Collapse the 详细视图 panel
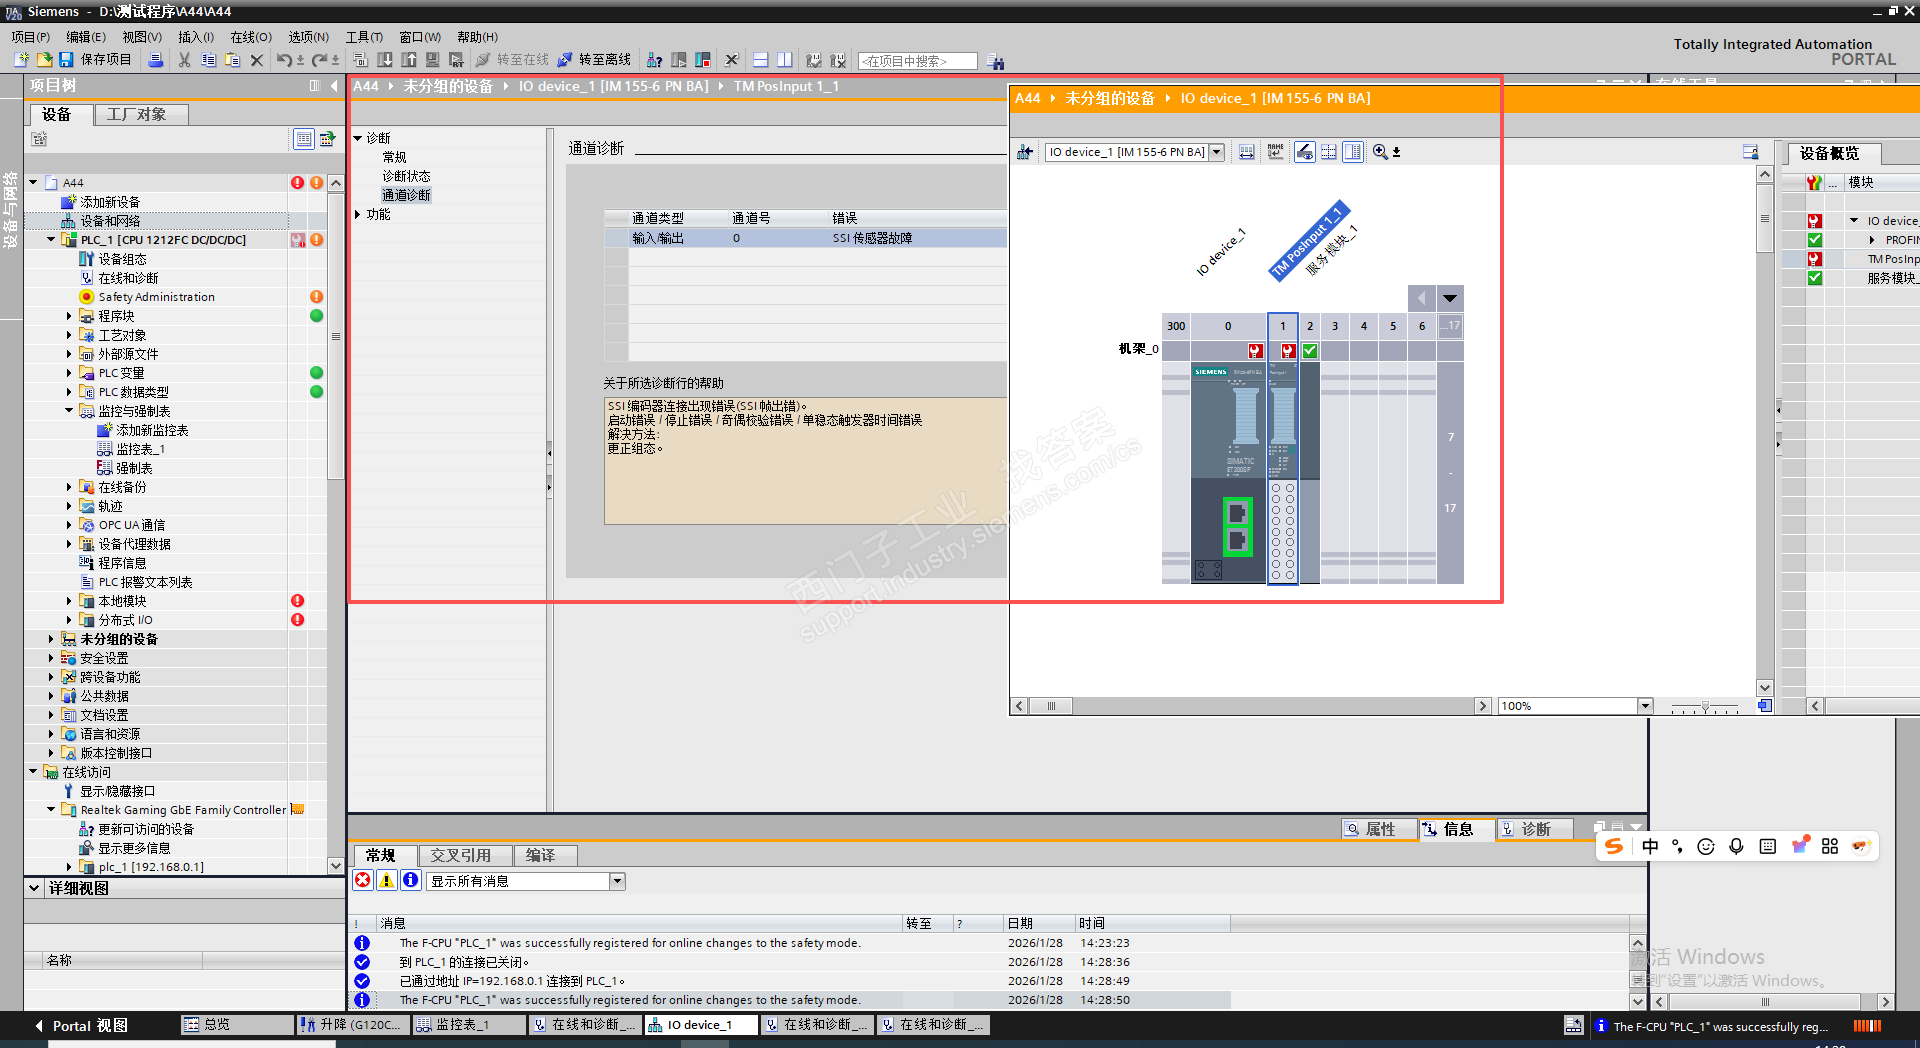Screen dimensions: 1920x1048 pos(34,888)
